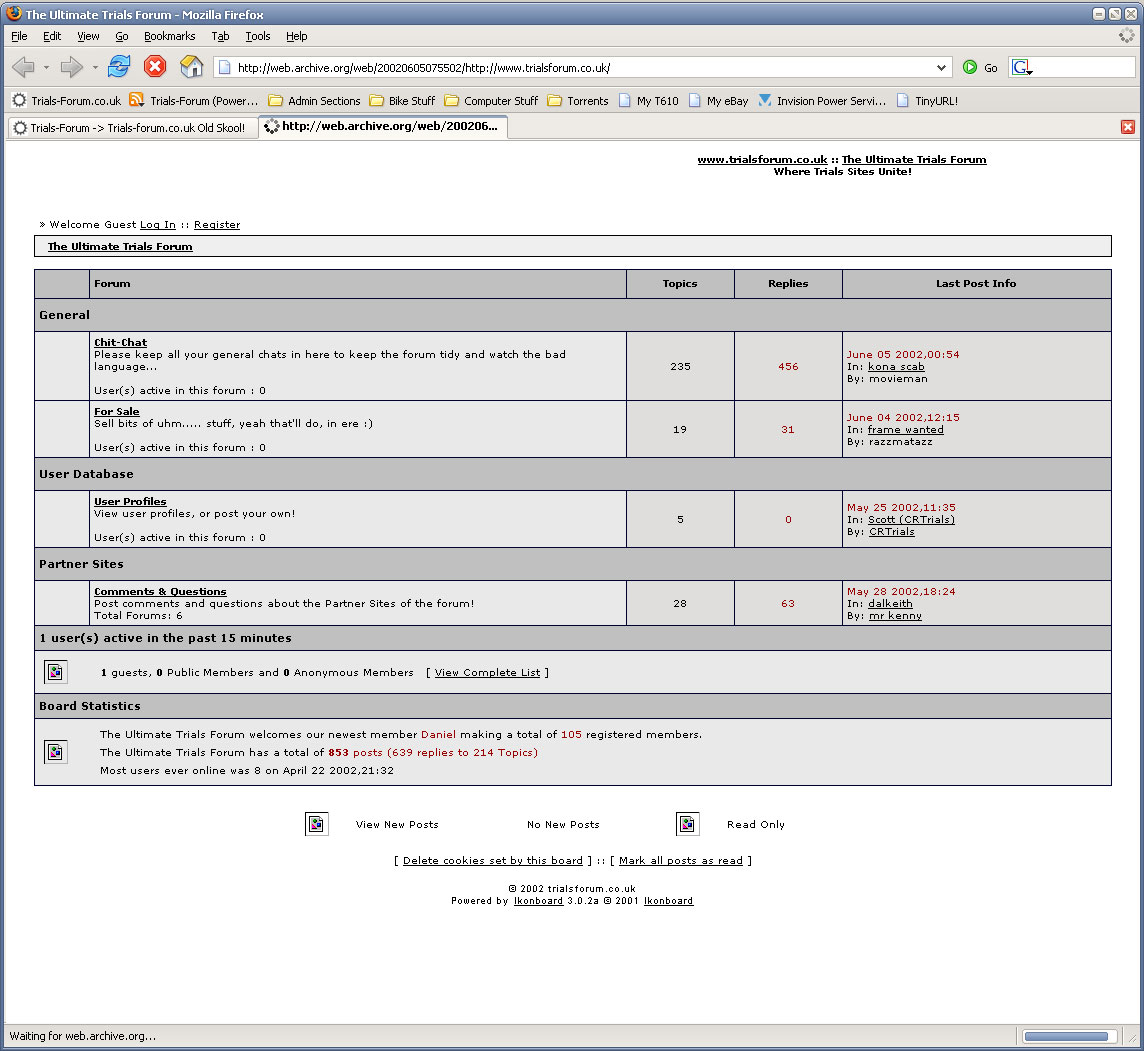Open the frame wanted last post

coord(905,430)
